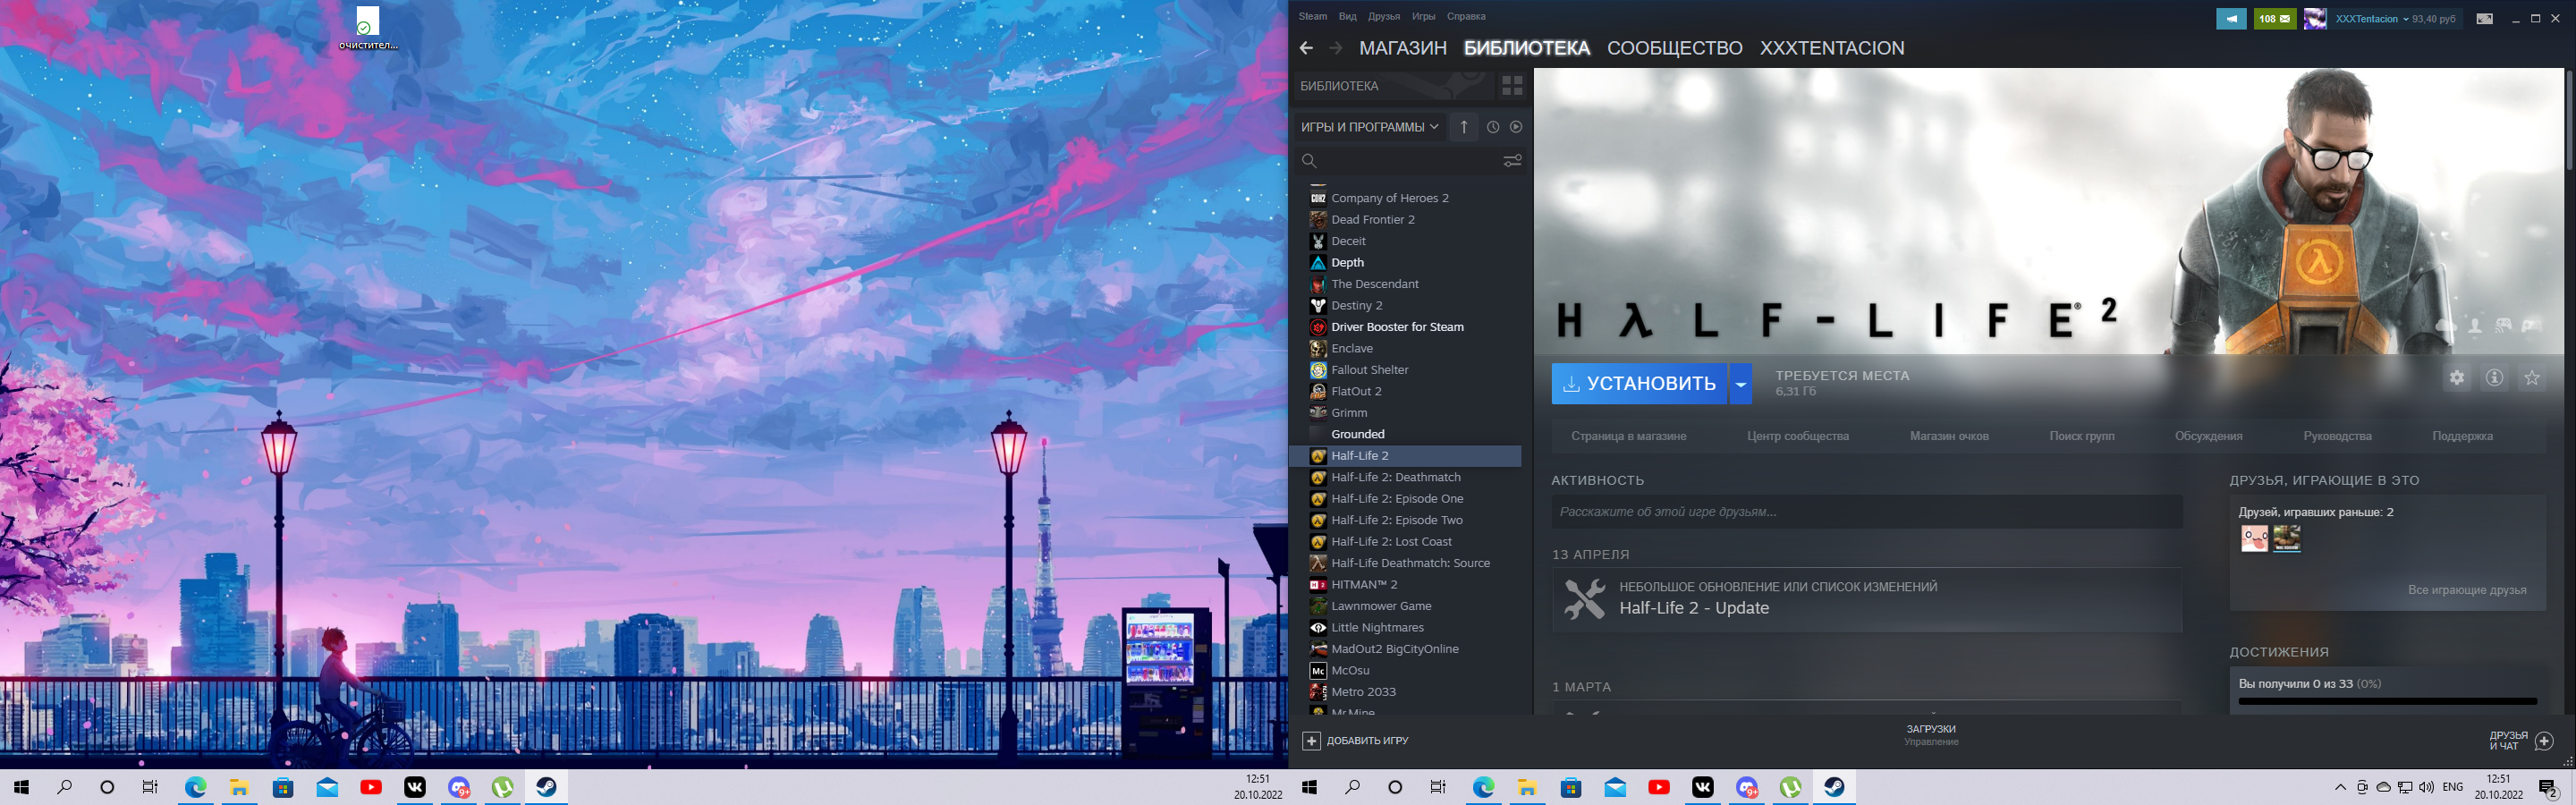This screenshot has height=805, width=2576.
Task: Expand the ИГРЫ И ПРОГРАММЫ dropdown
Action: (x=1369, y=127)
